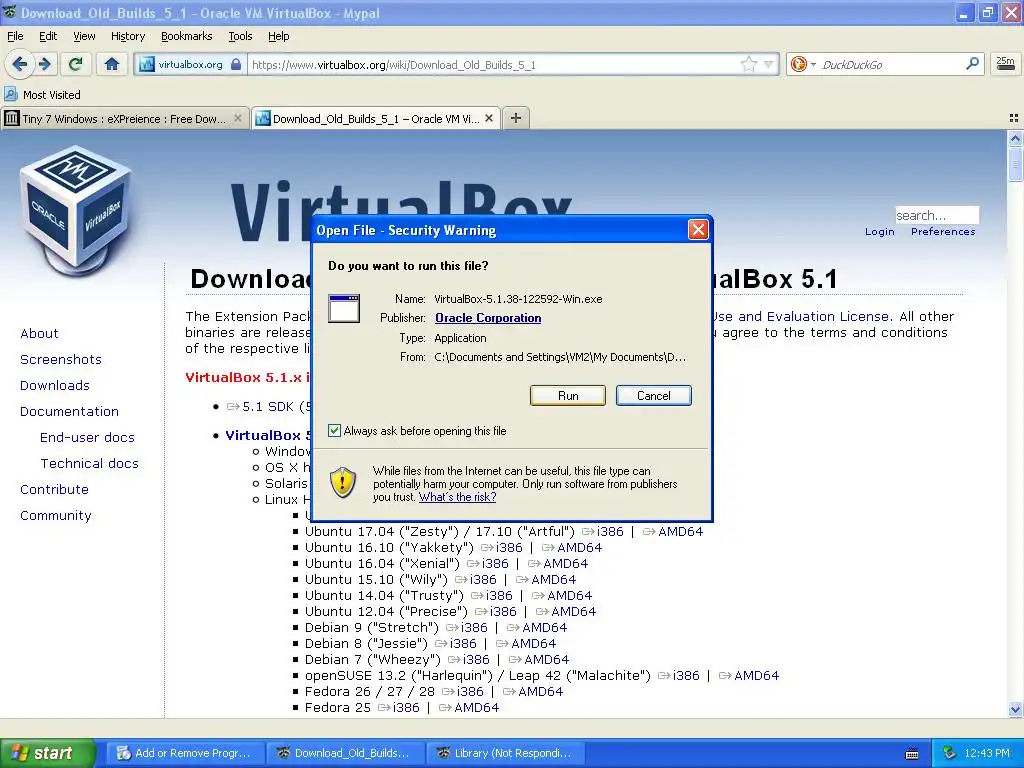Click the application file icon in dialog
This screenshot has width=1024, height=768.
pyautogui.click(x=344, y=308)
